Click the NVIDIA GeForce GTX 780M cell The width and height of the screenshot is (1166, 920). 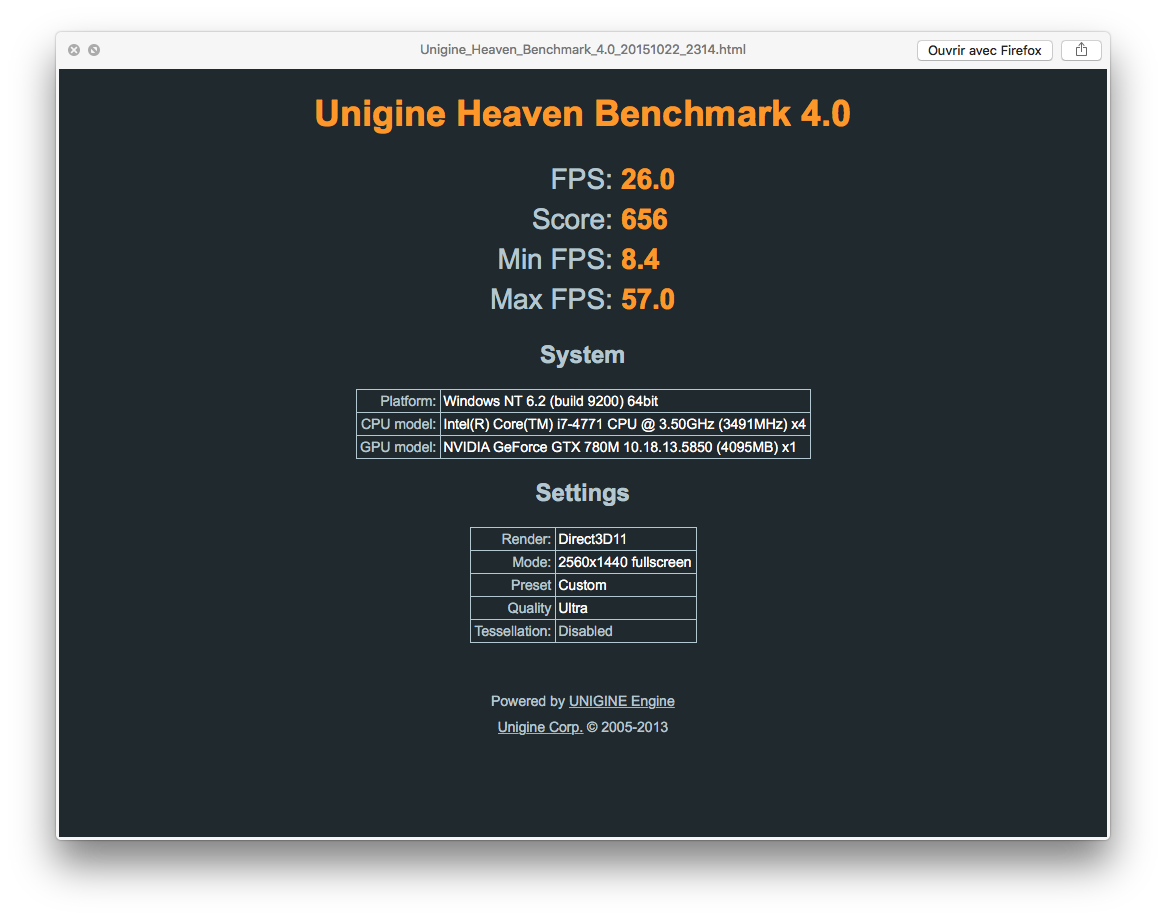[x=625, y=447]
